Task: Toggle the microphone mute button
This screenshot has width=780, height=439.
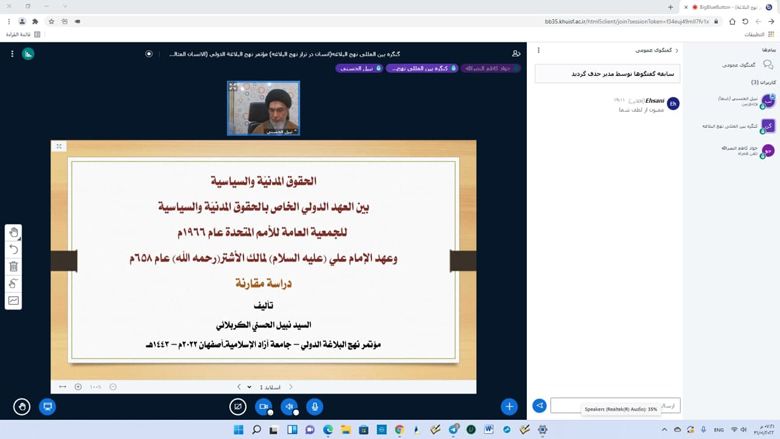Action: tap(315, 406)
